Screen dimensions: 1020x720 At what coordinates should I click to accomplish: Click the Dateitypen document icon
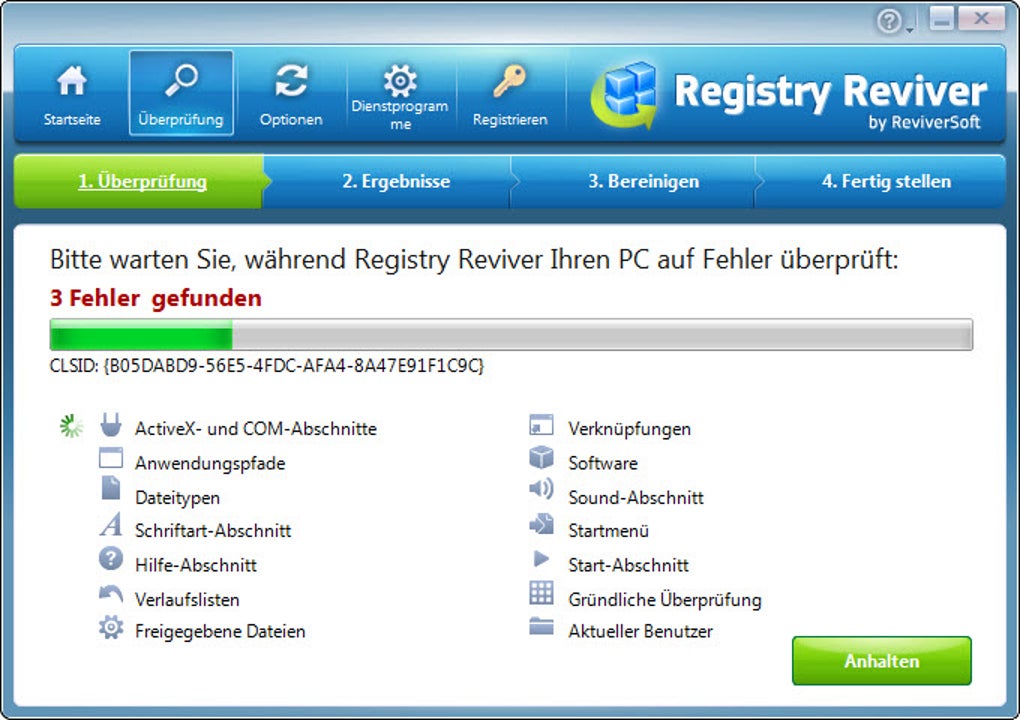coord(111,488)
